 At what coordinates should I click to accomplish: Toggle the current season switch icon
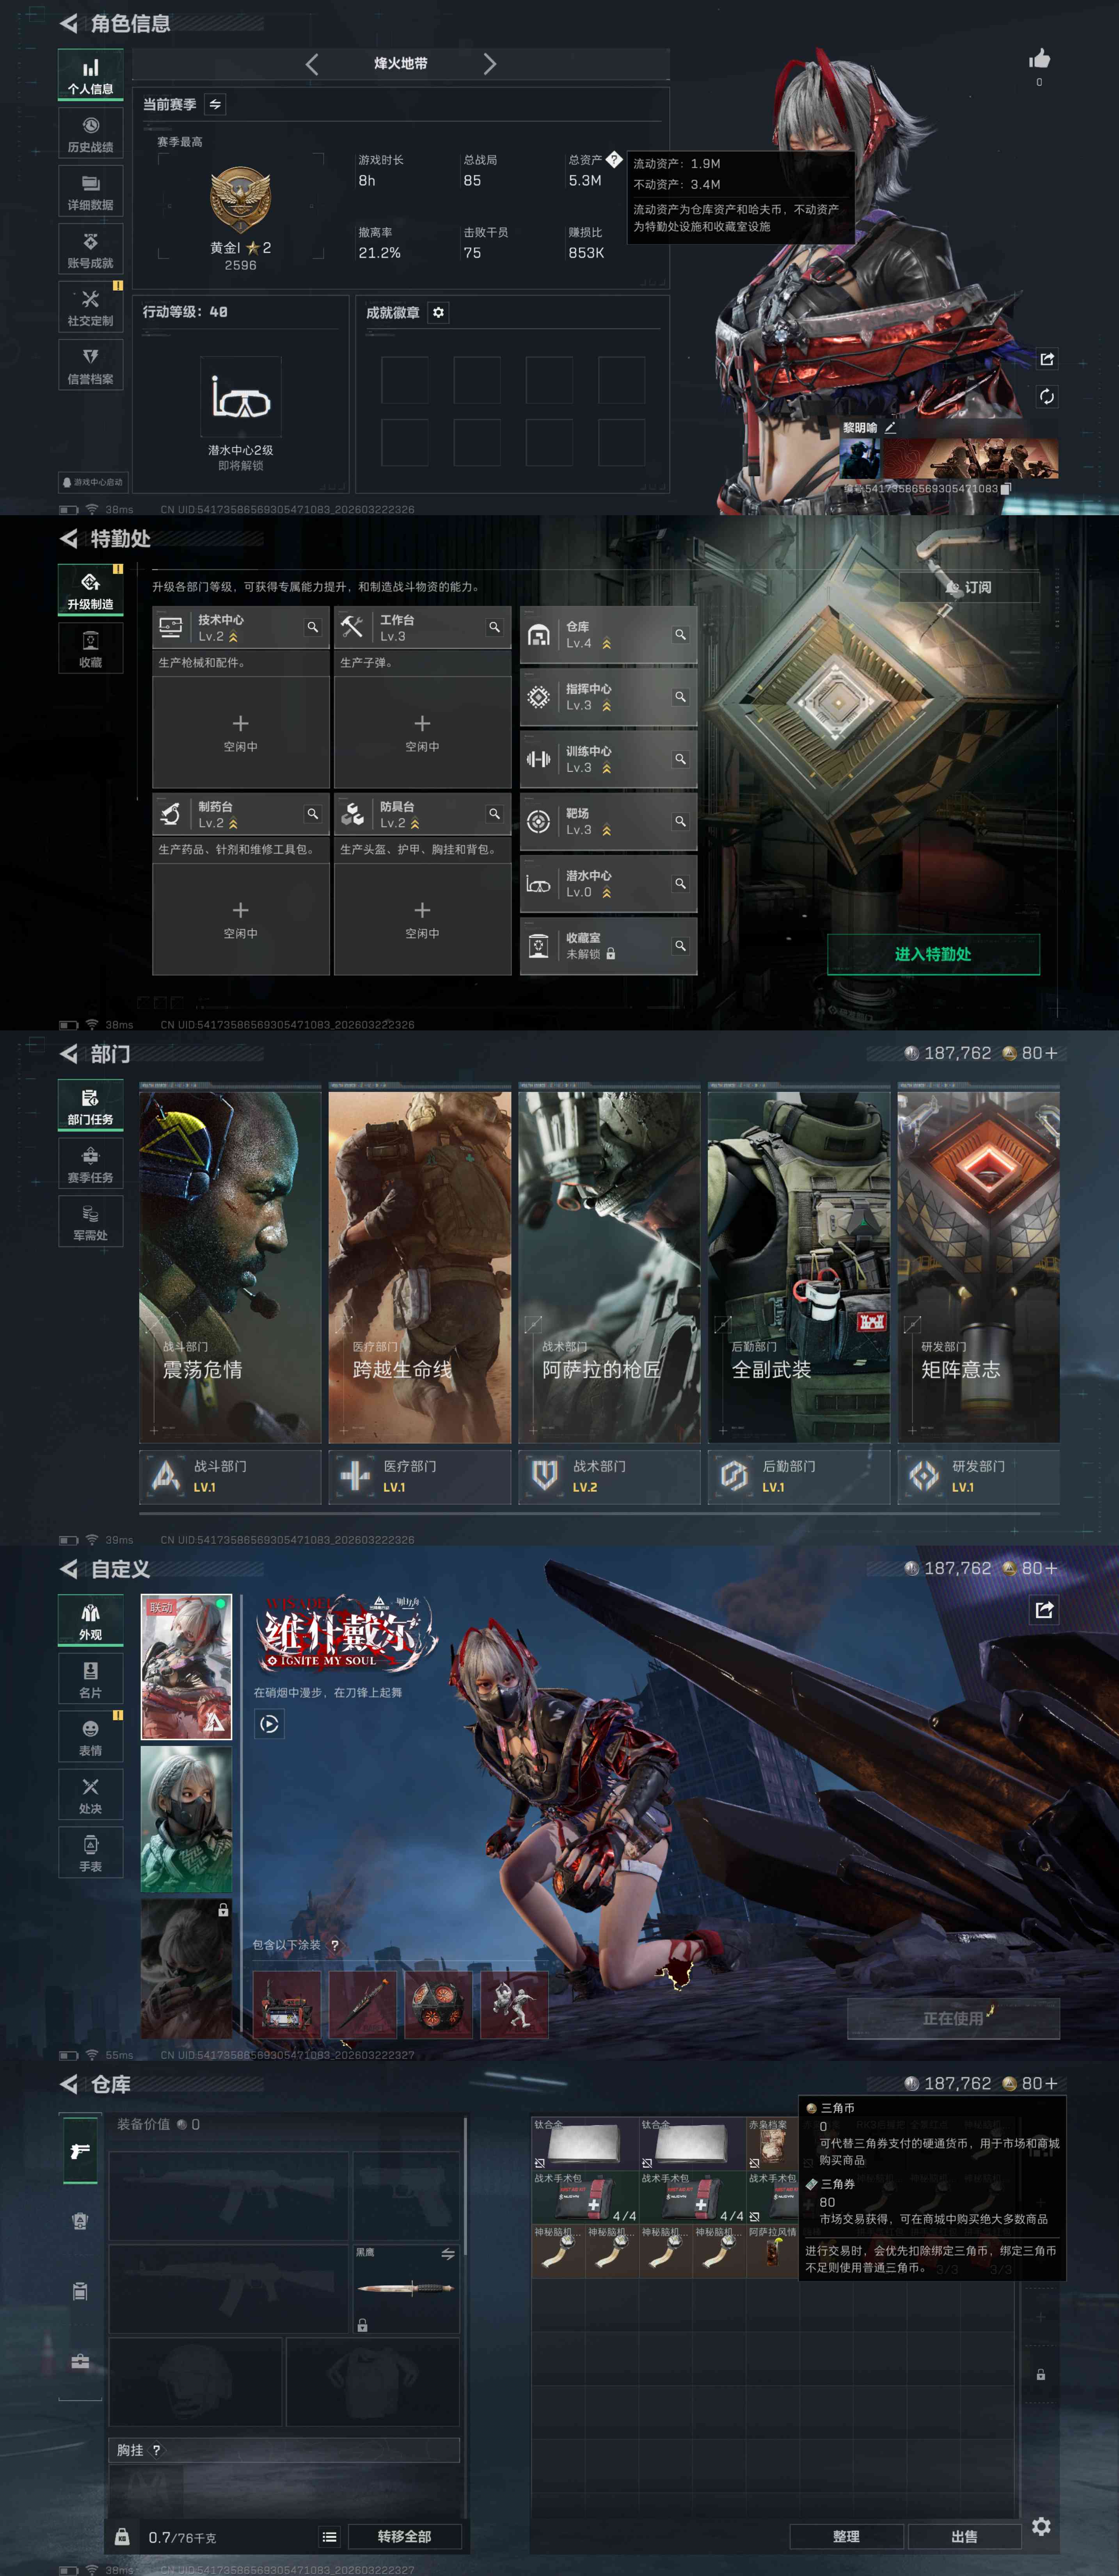[x=215, y=104]
